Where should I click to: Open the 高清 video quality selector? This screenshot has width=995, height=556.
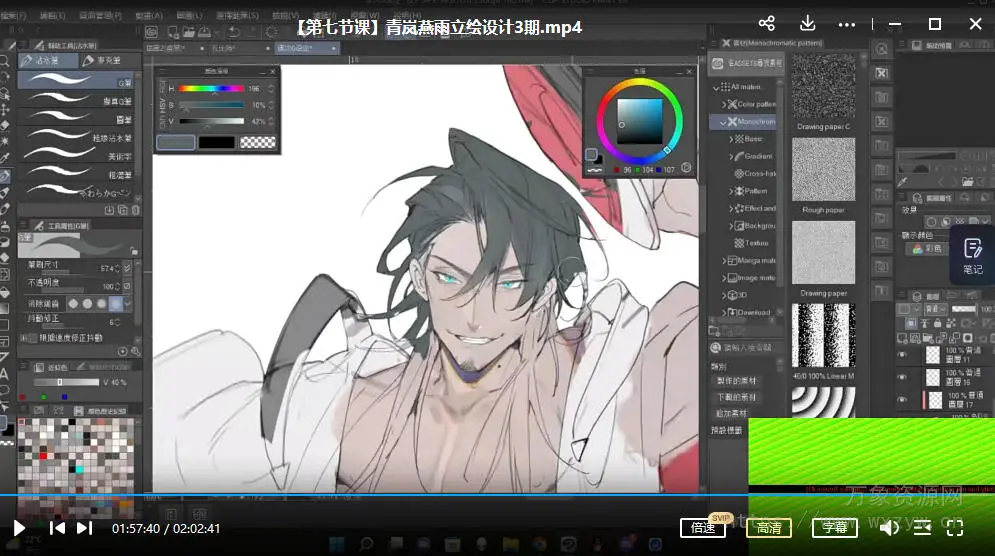[x=768, y=528]
